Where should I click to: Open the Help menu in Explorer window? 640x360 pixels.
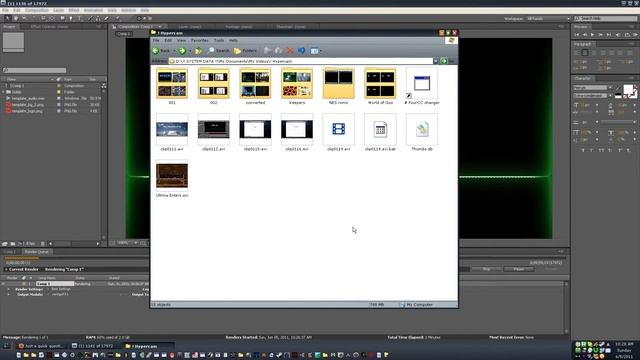(233, 40)
